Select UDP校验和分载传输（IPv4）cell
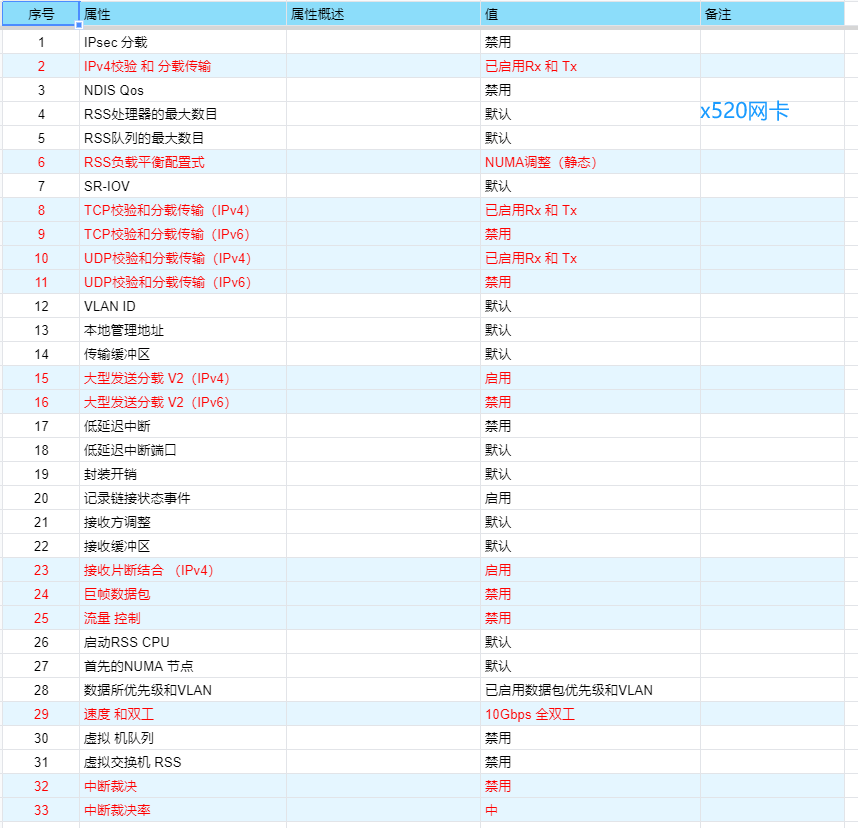Viewport: 858px width, 828px height. click(x=183, y=258)
